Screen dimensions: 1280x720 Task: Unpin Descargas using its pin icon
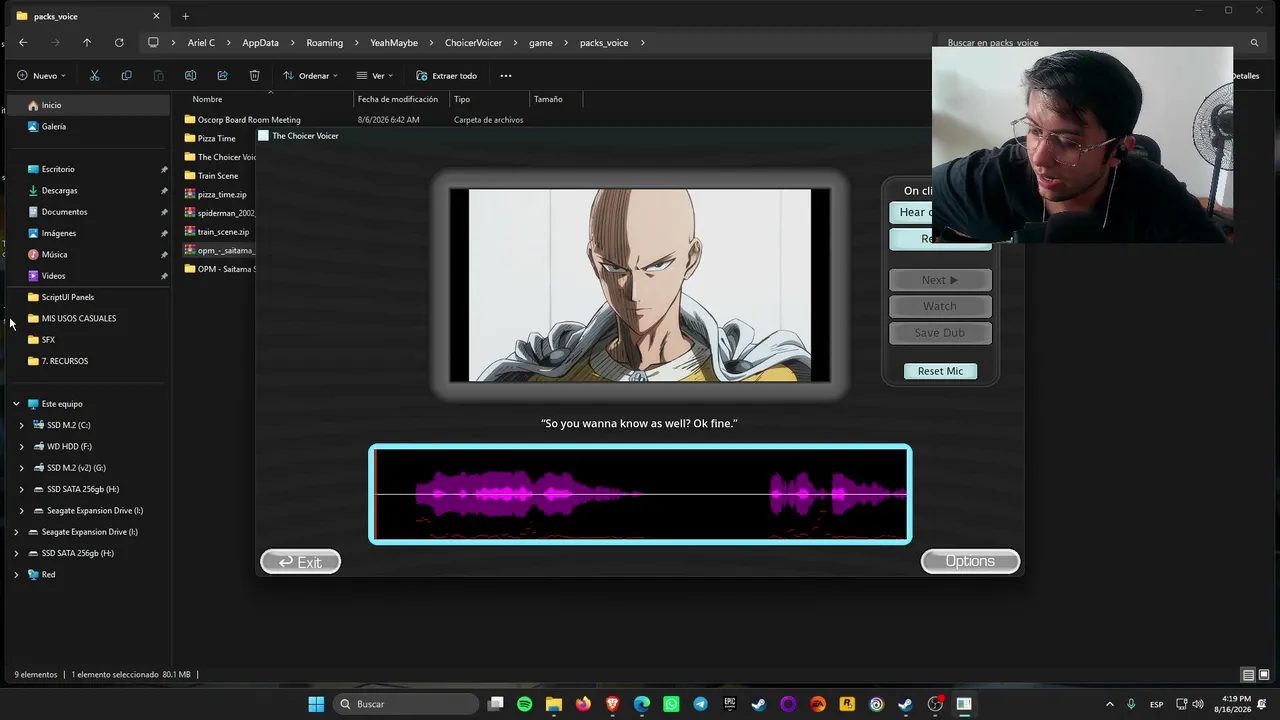(164, 191)
